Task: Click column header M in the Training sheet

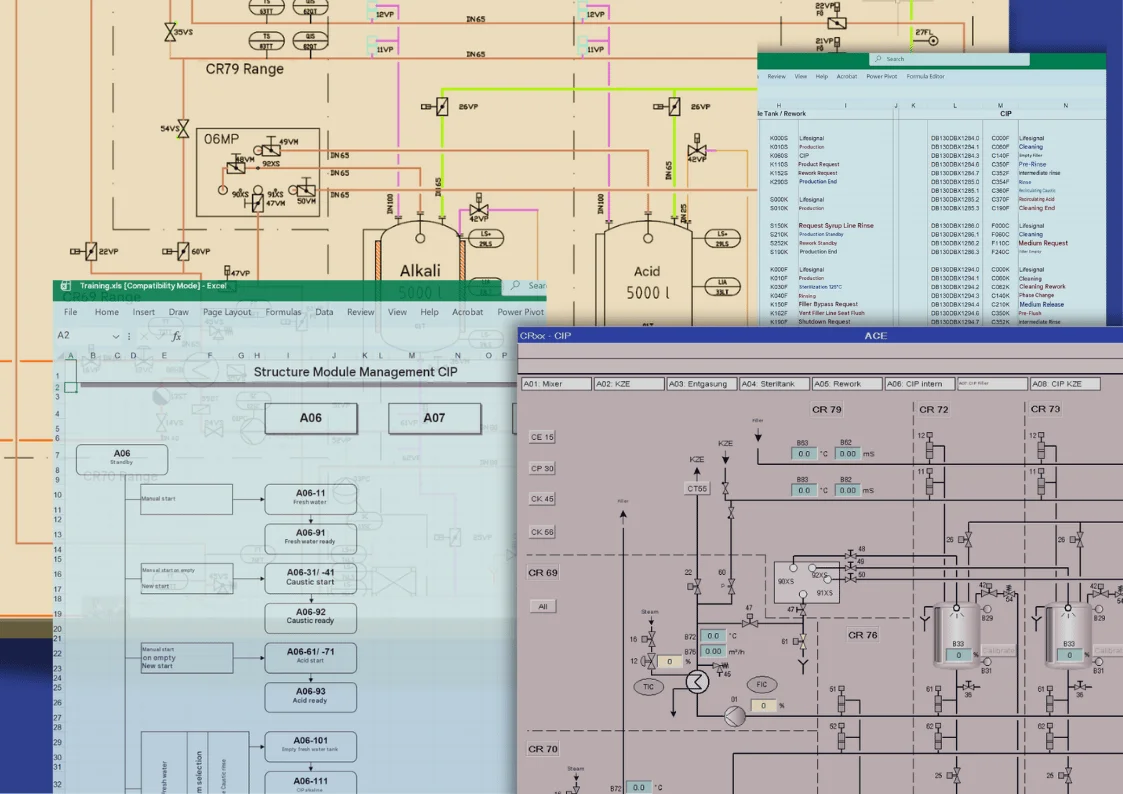Action: [x=411, y=355]
